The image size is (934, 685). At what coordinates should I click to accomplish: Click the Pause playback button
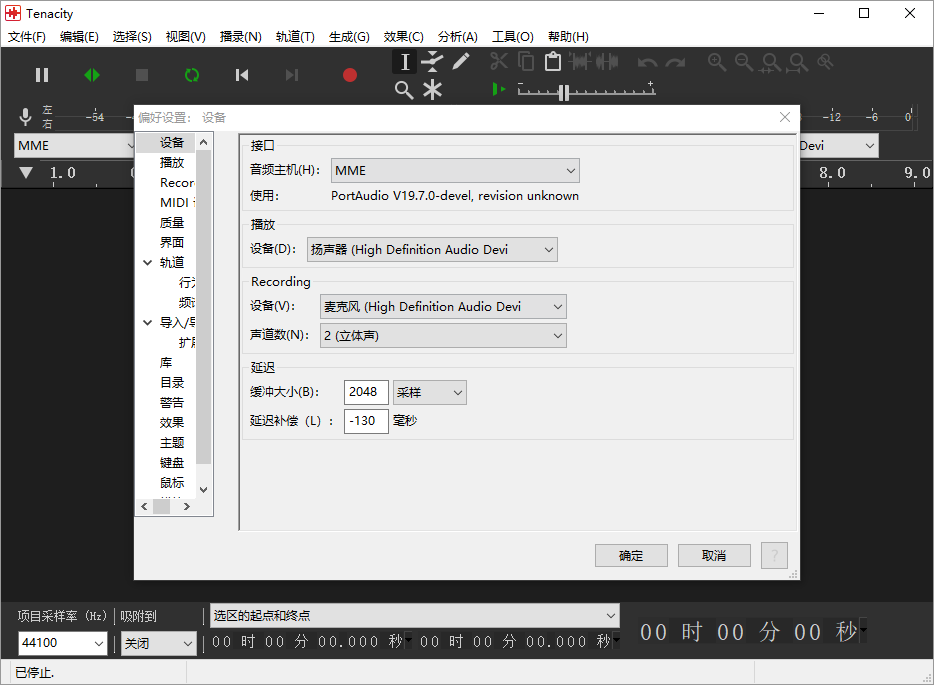click(42, 75)
